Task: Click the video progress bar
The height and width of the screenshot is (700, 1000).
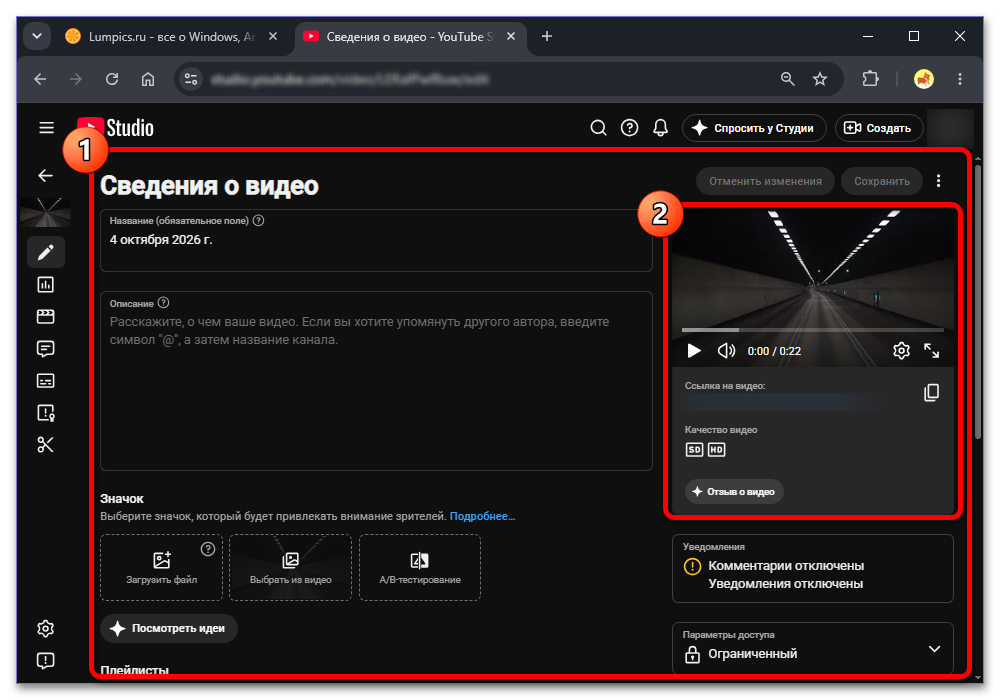Action: (812, 330)
